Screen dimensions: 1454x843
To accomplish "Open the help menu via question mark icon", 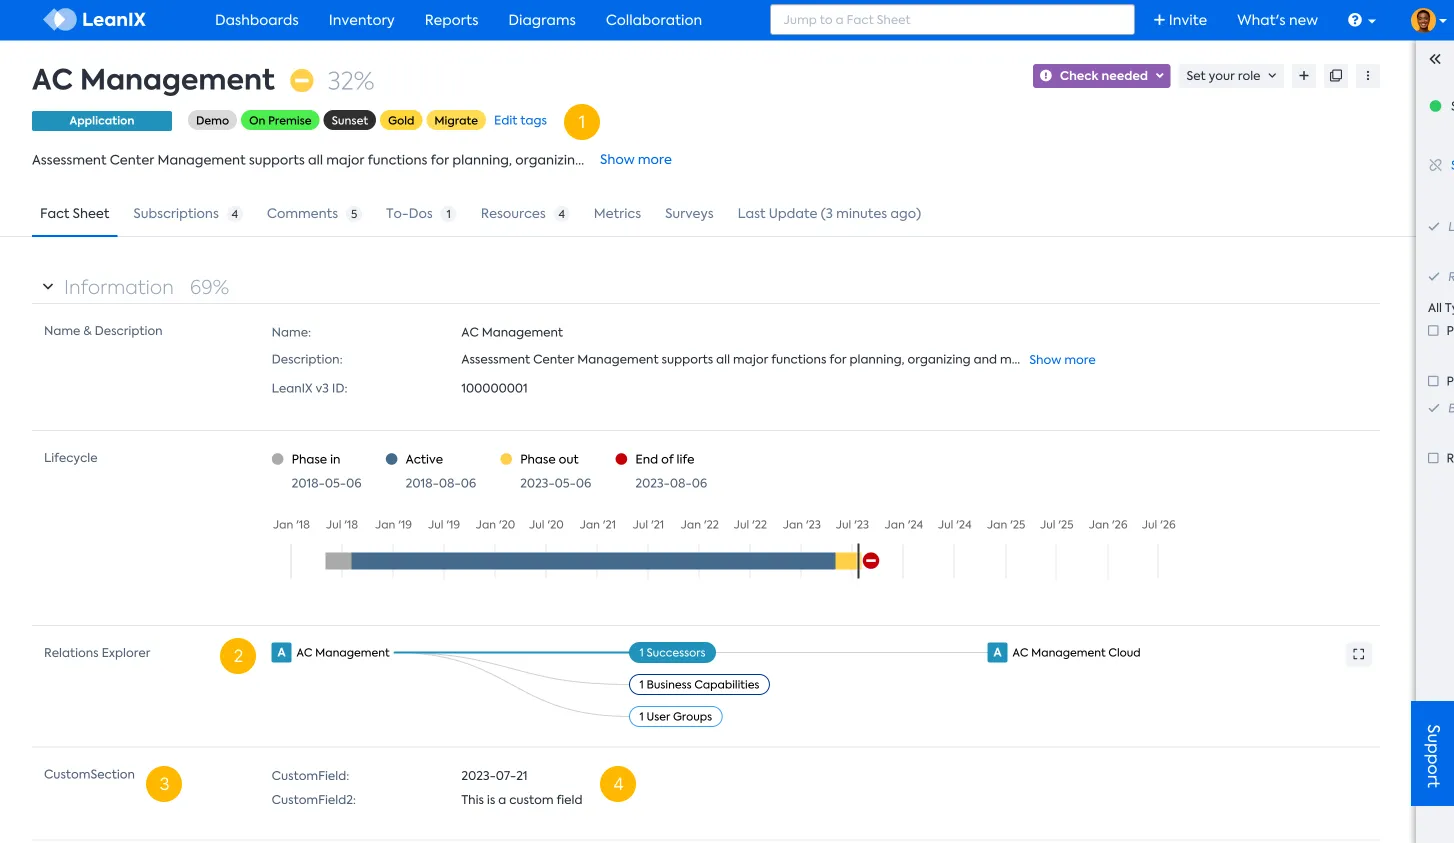I will 1354,19.
